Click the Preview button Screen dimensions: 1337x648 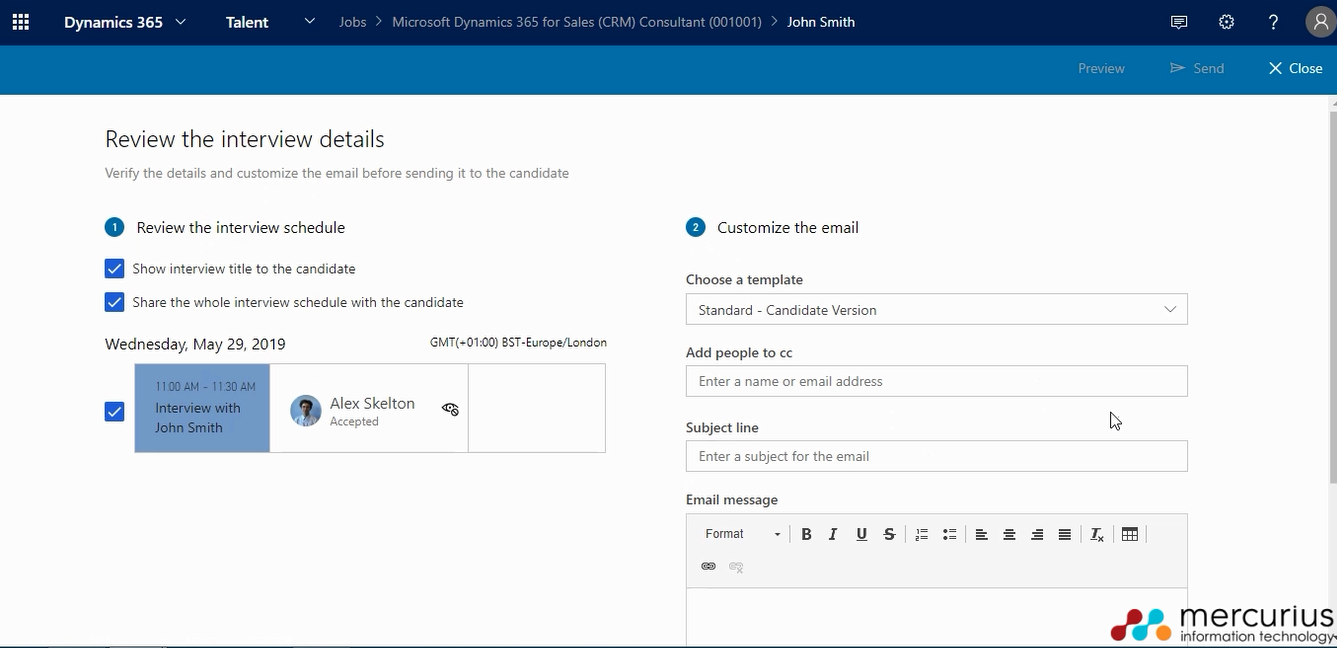[1101, 68]
